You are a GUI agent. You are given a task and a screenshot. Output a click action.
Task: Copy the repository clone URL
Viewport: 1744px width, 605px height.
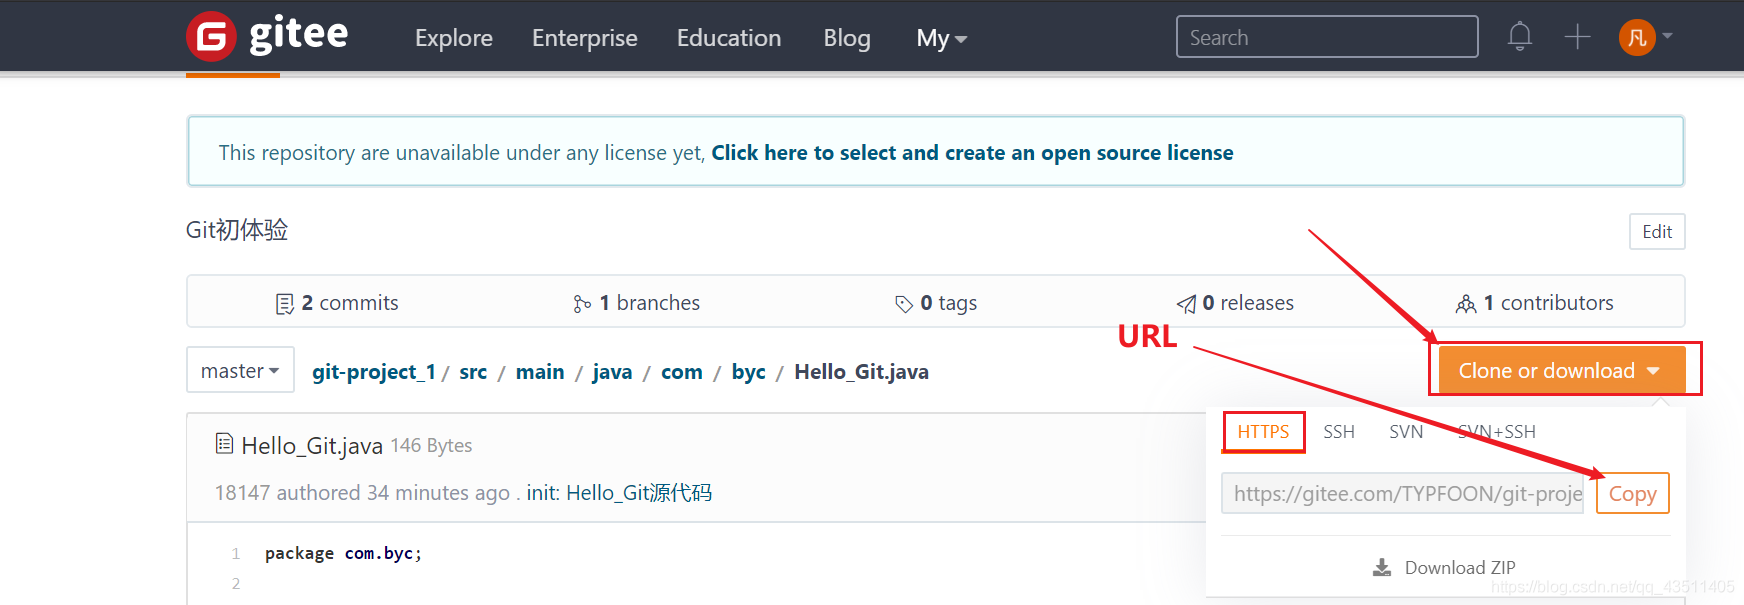click(1632, 494)
